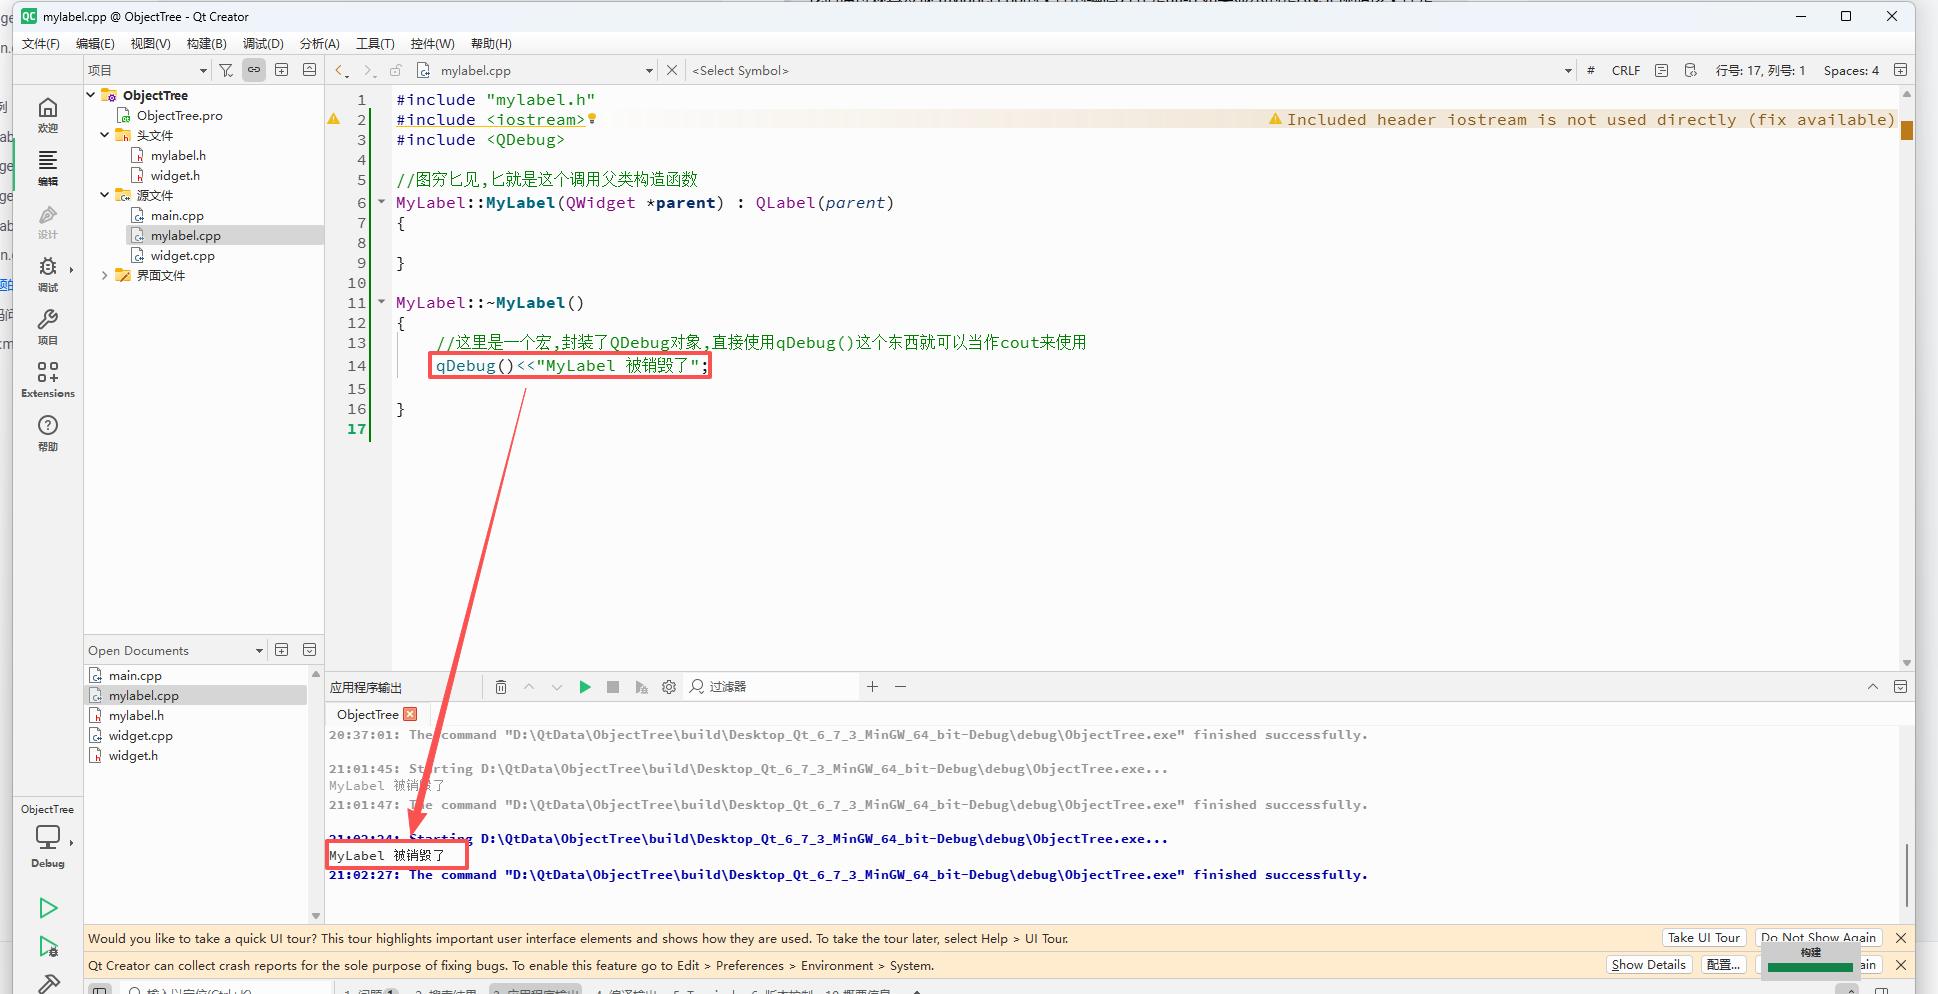Click the Spaces: 4 indentation setting

1851,70
